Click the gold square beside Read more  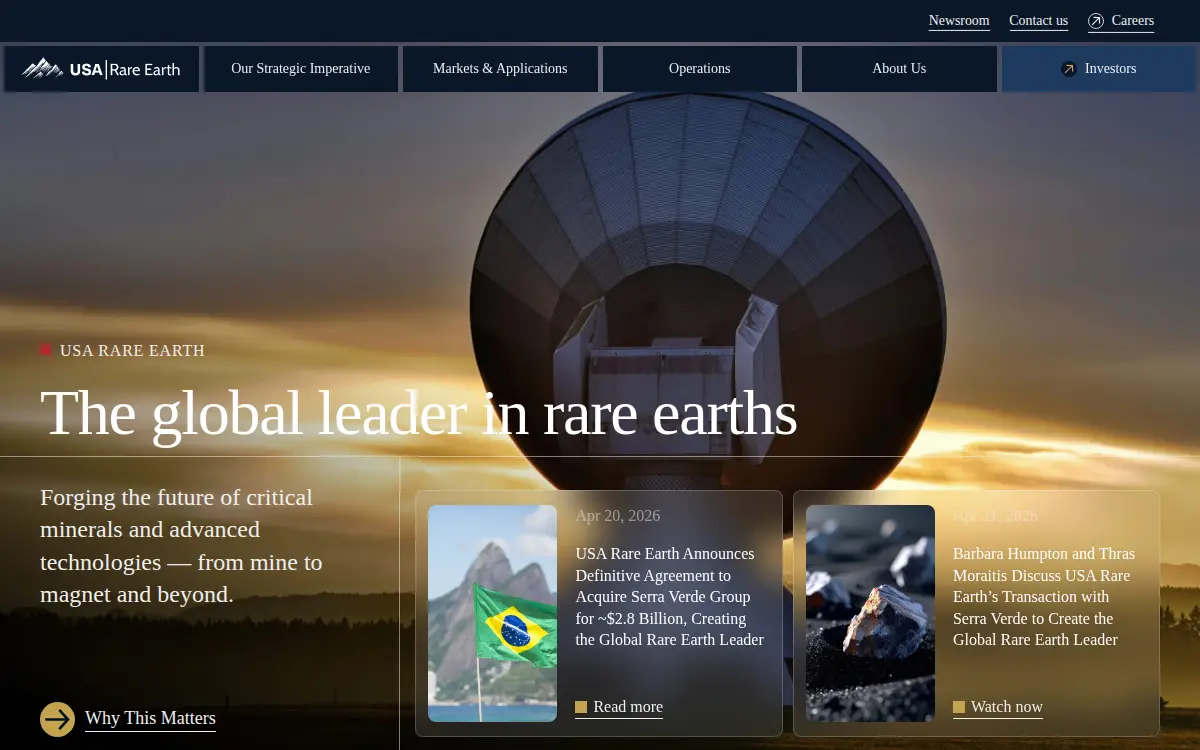[x=581, y=707]
